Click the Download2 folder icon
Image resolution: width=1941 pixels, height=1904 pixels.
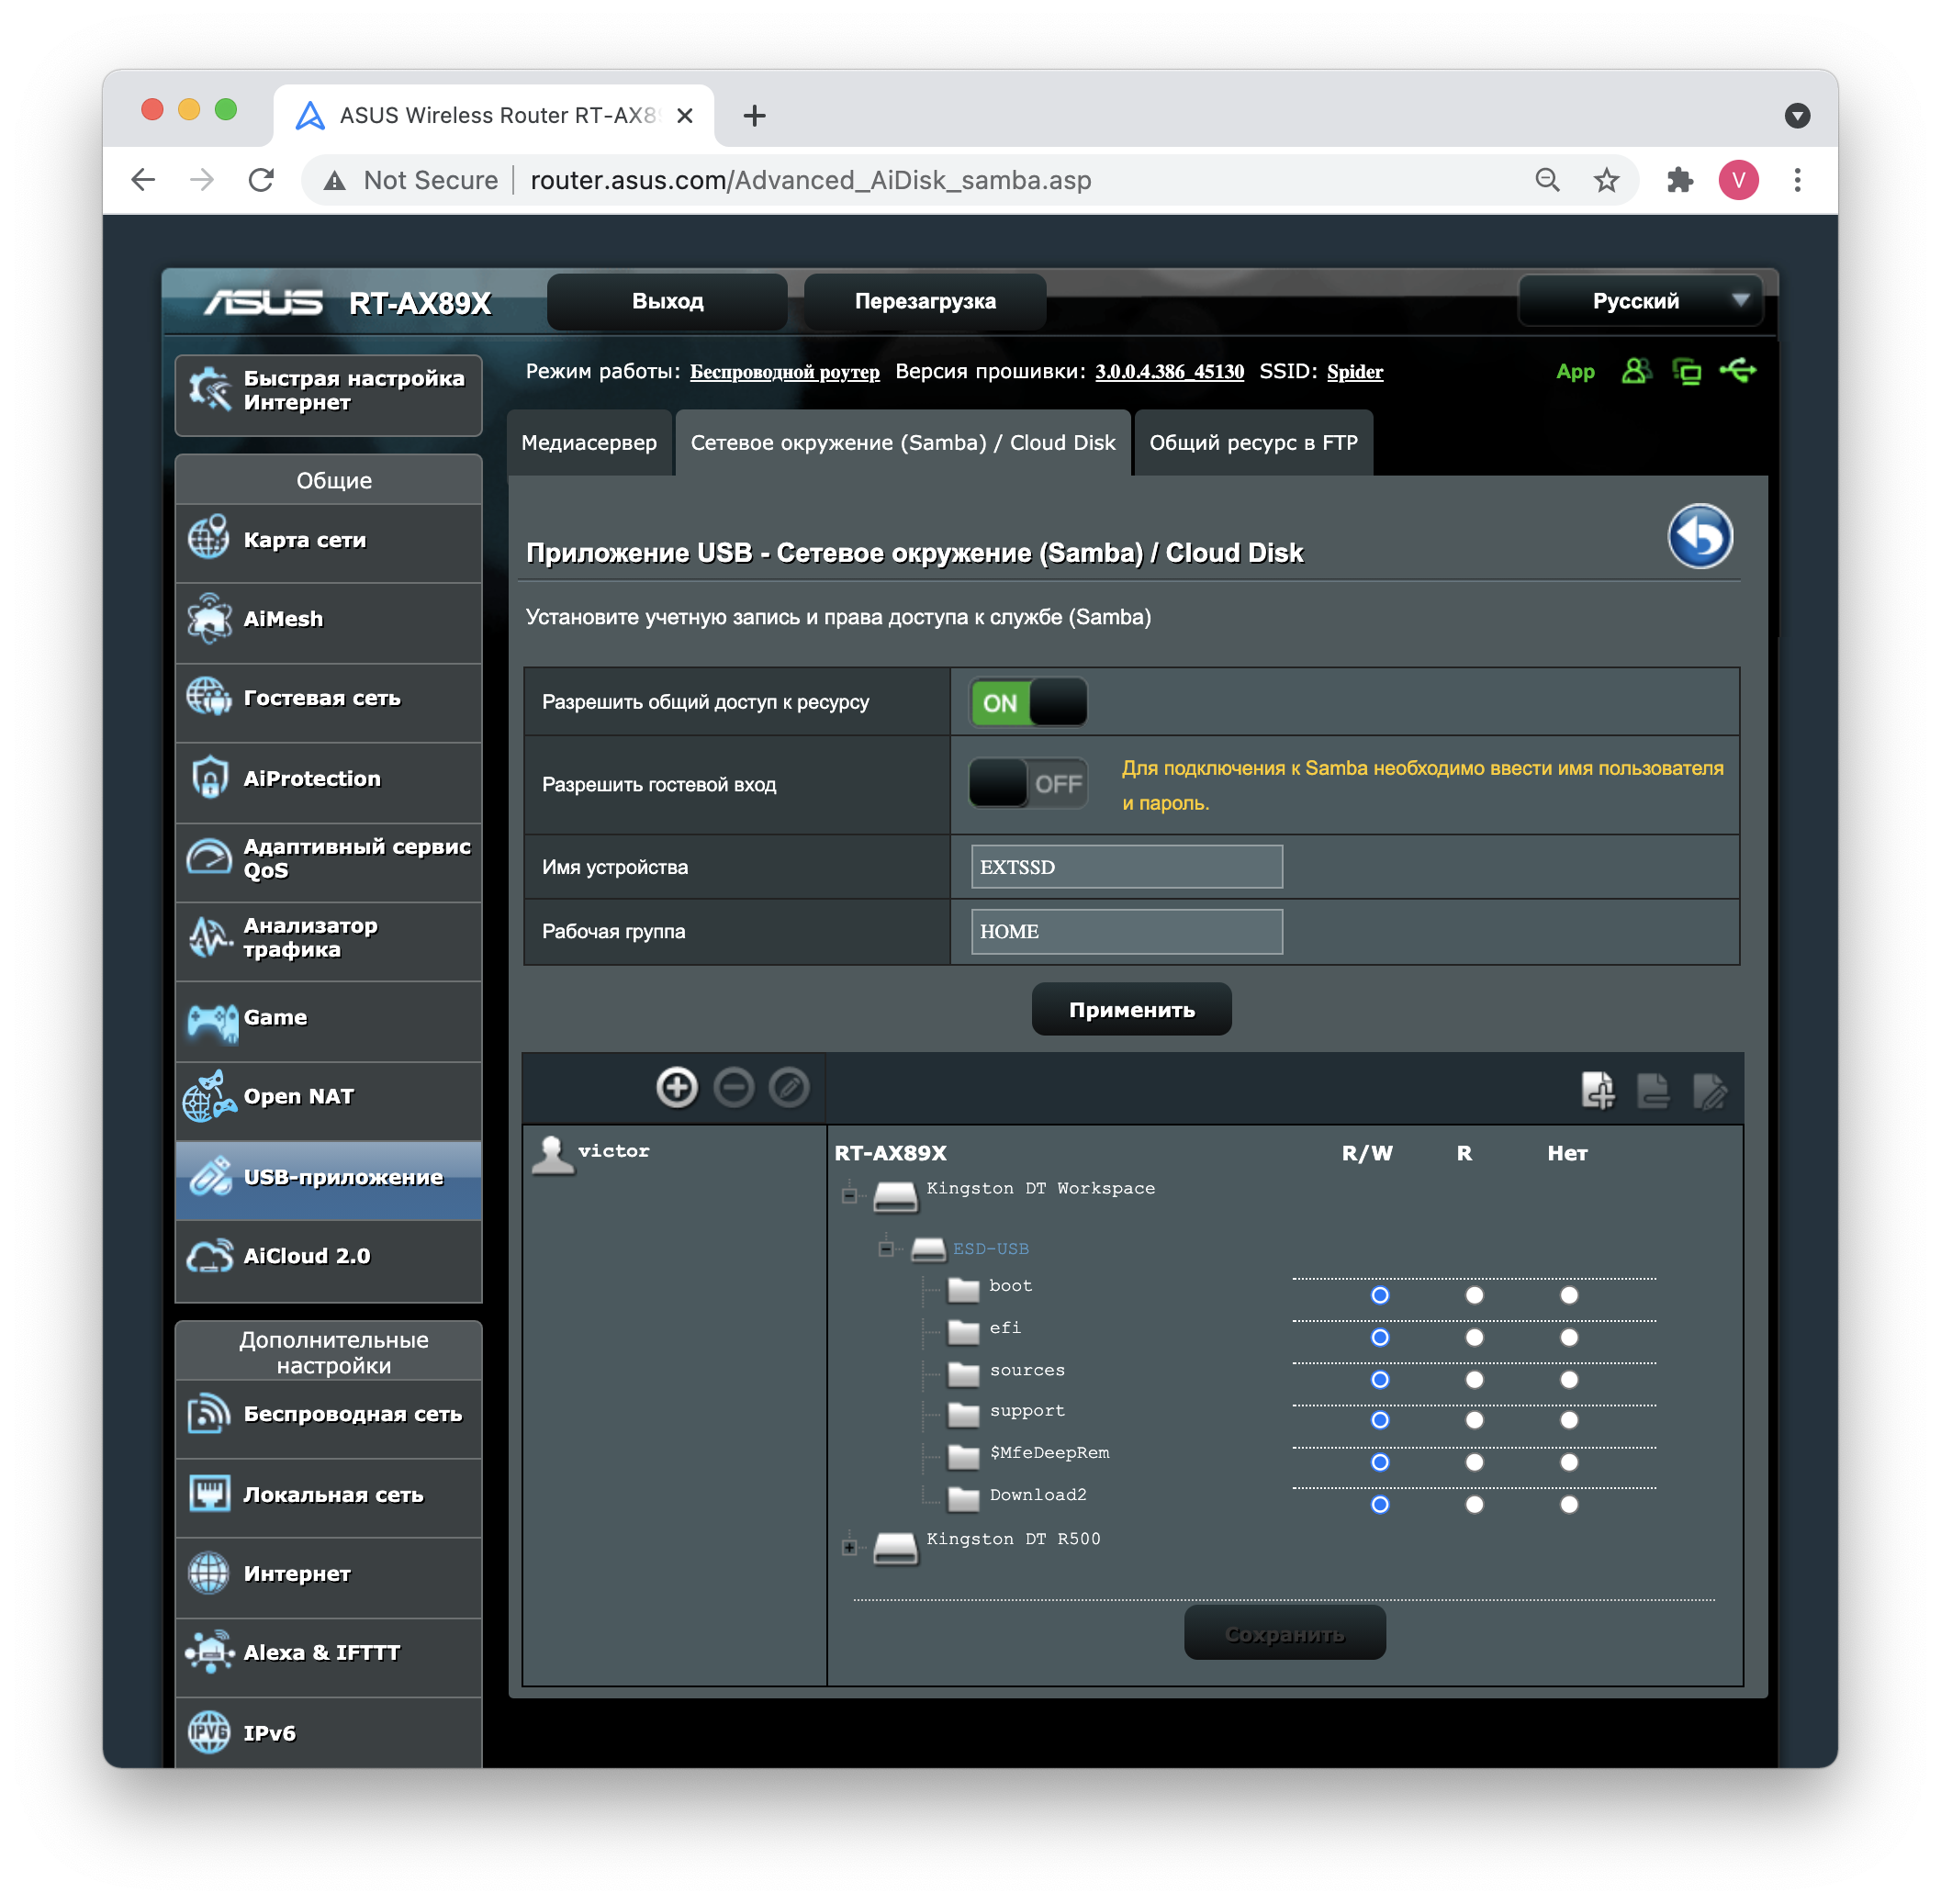click(963, 1498)
